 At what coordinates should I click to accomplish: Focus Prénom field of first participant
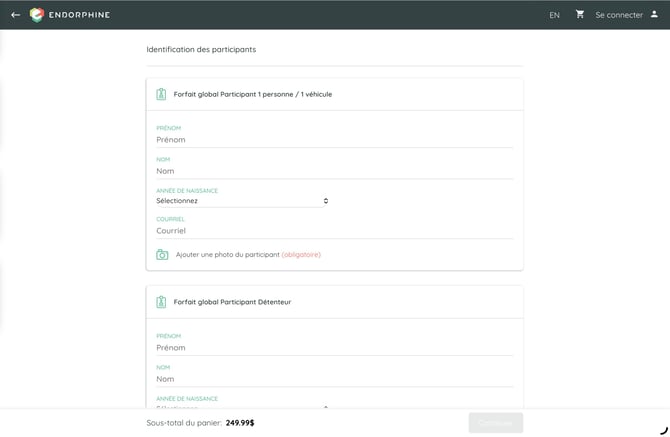(335, 140)
